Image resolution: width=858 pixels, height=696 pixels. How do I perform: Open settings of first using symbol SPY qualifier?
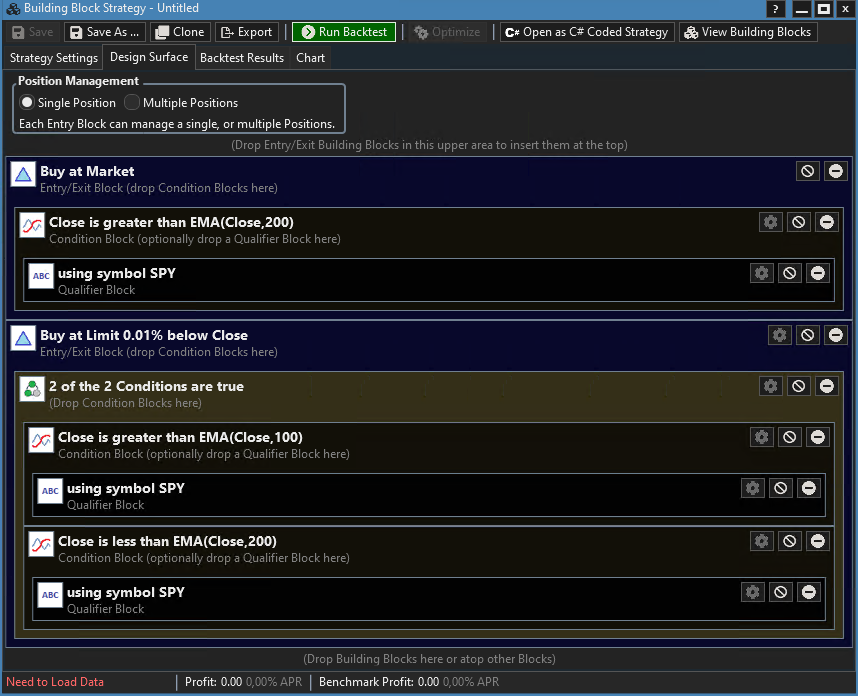tap(762, 273)
